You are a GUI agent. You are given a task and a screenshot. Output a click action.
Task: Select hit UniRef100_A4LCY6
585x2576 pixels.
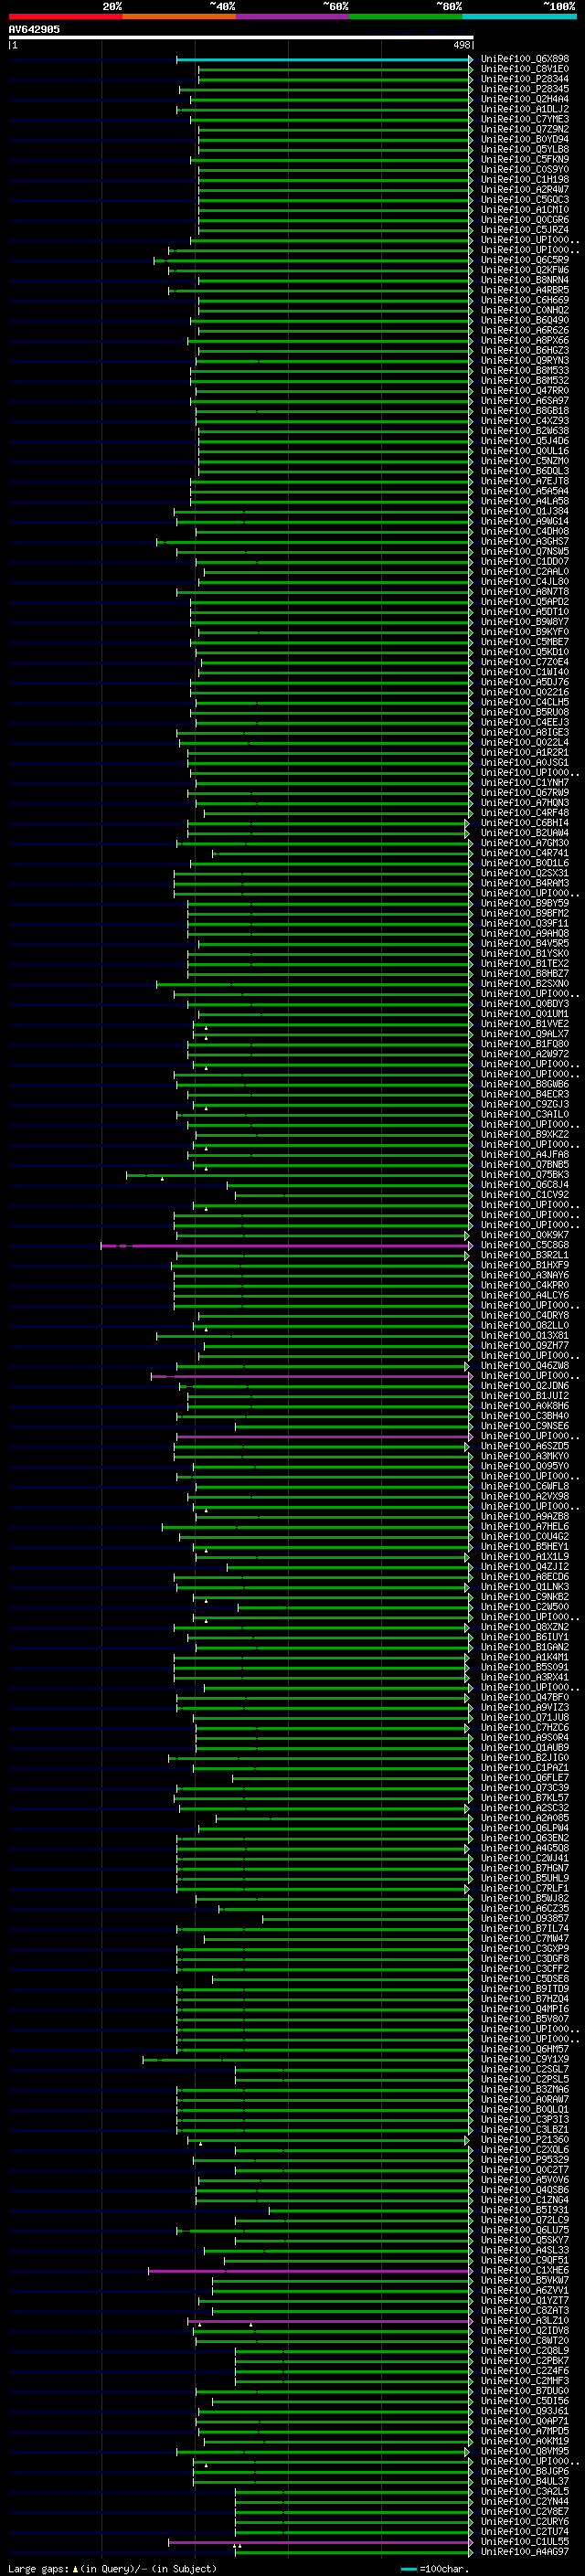tap(525, 1295)
